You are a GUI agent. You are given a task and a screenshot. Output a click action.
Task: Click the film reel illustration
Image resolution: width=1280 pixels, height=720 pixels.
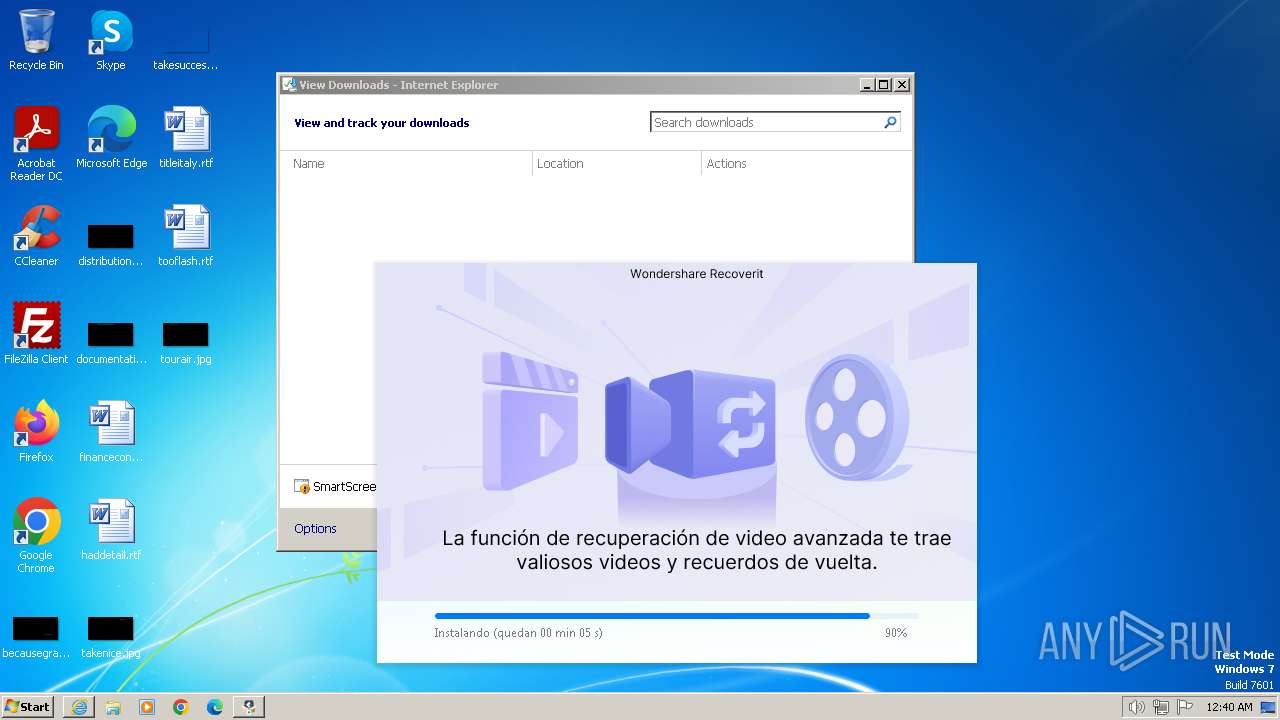(857, 419)
